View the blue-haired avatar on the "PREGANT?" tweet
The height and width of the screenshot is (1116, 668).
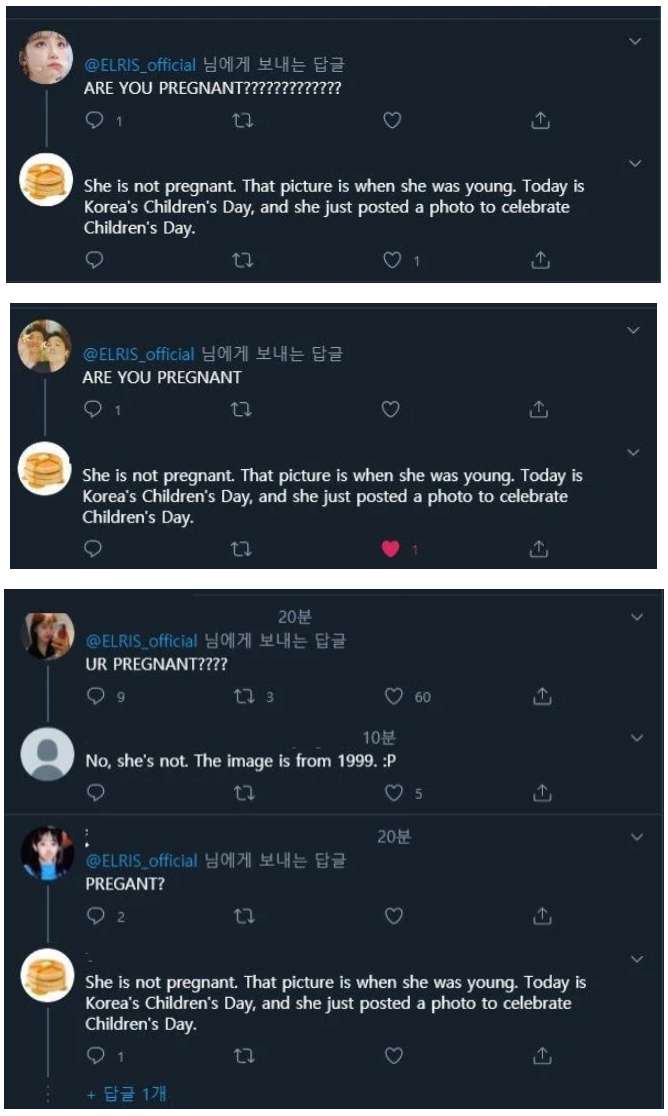(x=47, y=853)
